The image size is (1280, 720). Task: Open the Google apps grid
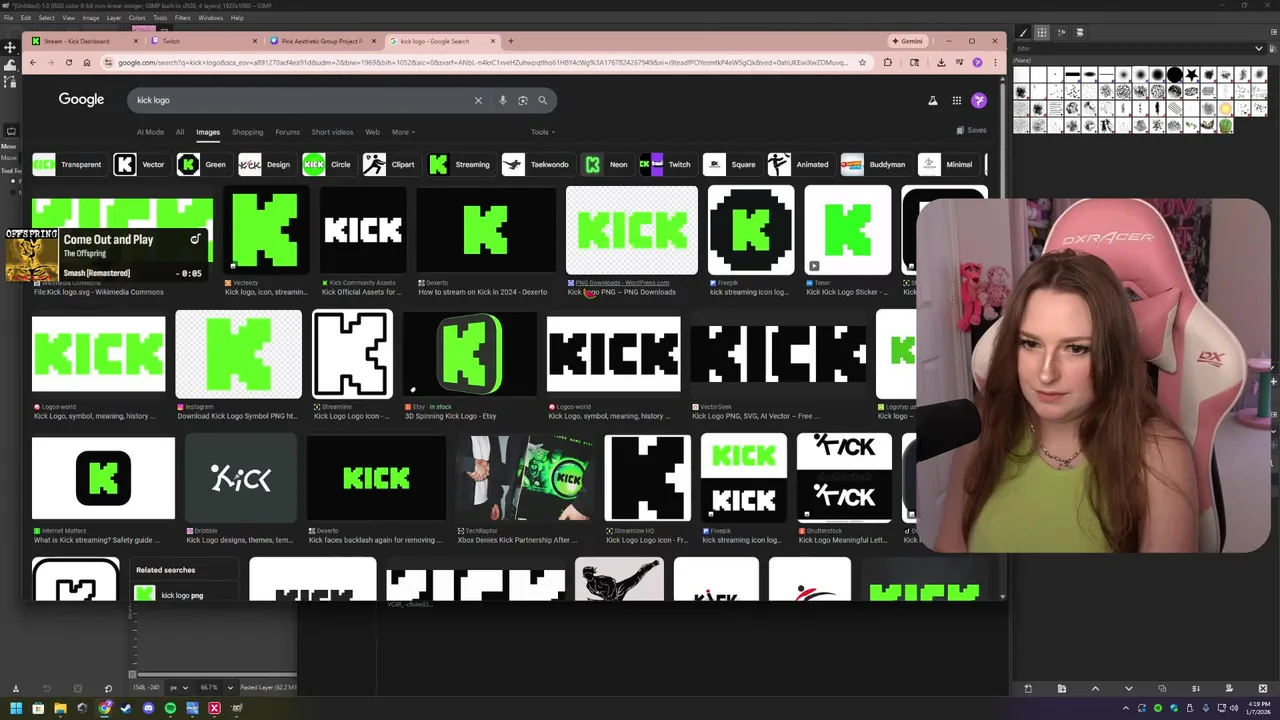click(x=956, y=100)
